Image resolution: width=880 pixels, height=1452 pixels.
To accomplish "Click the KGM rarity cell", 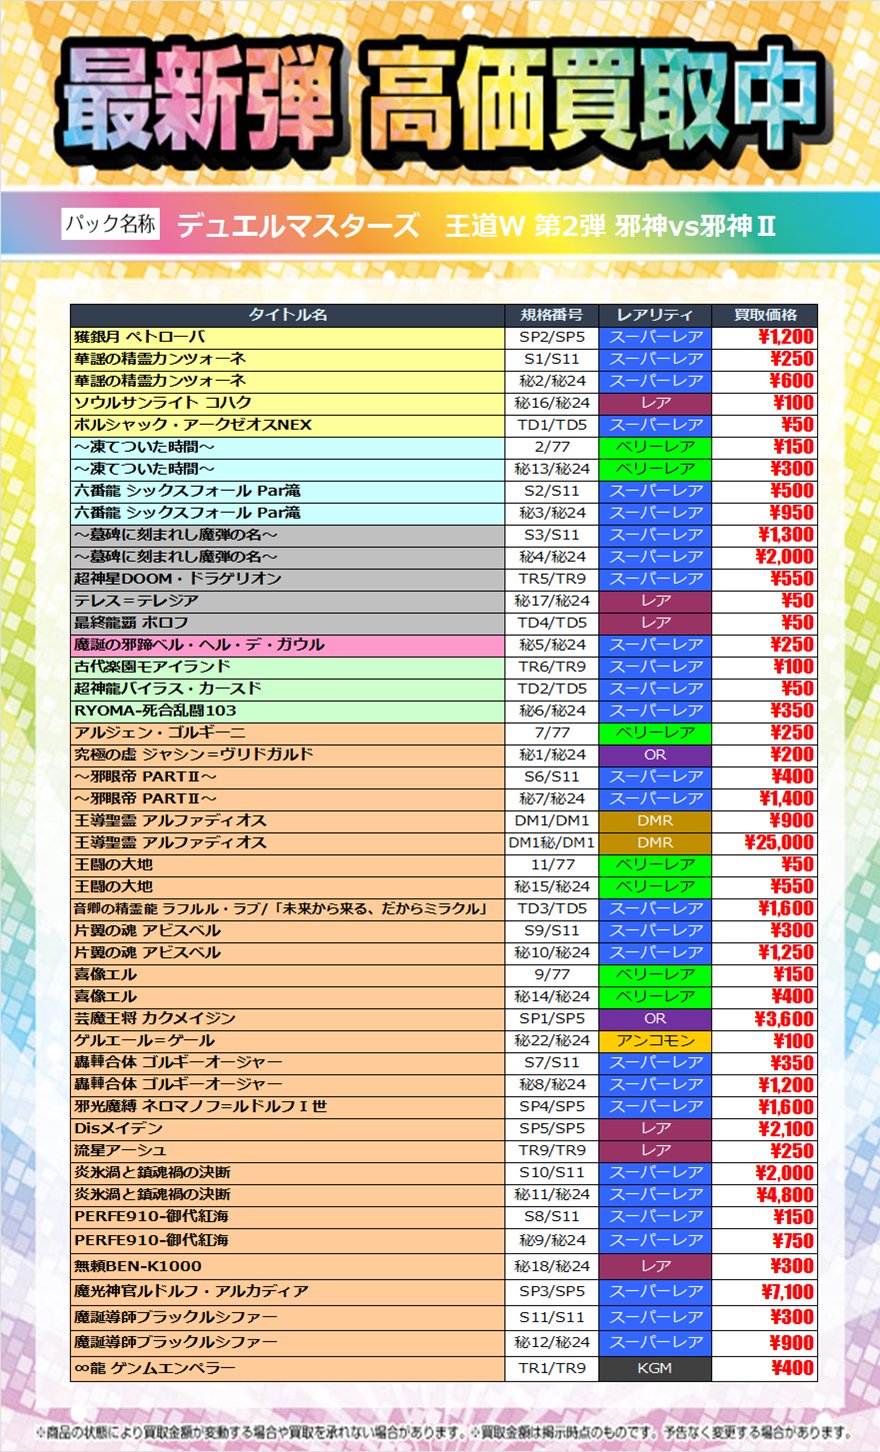I will point(655,1369).
